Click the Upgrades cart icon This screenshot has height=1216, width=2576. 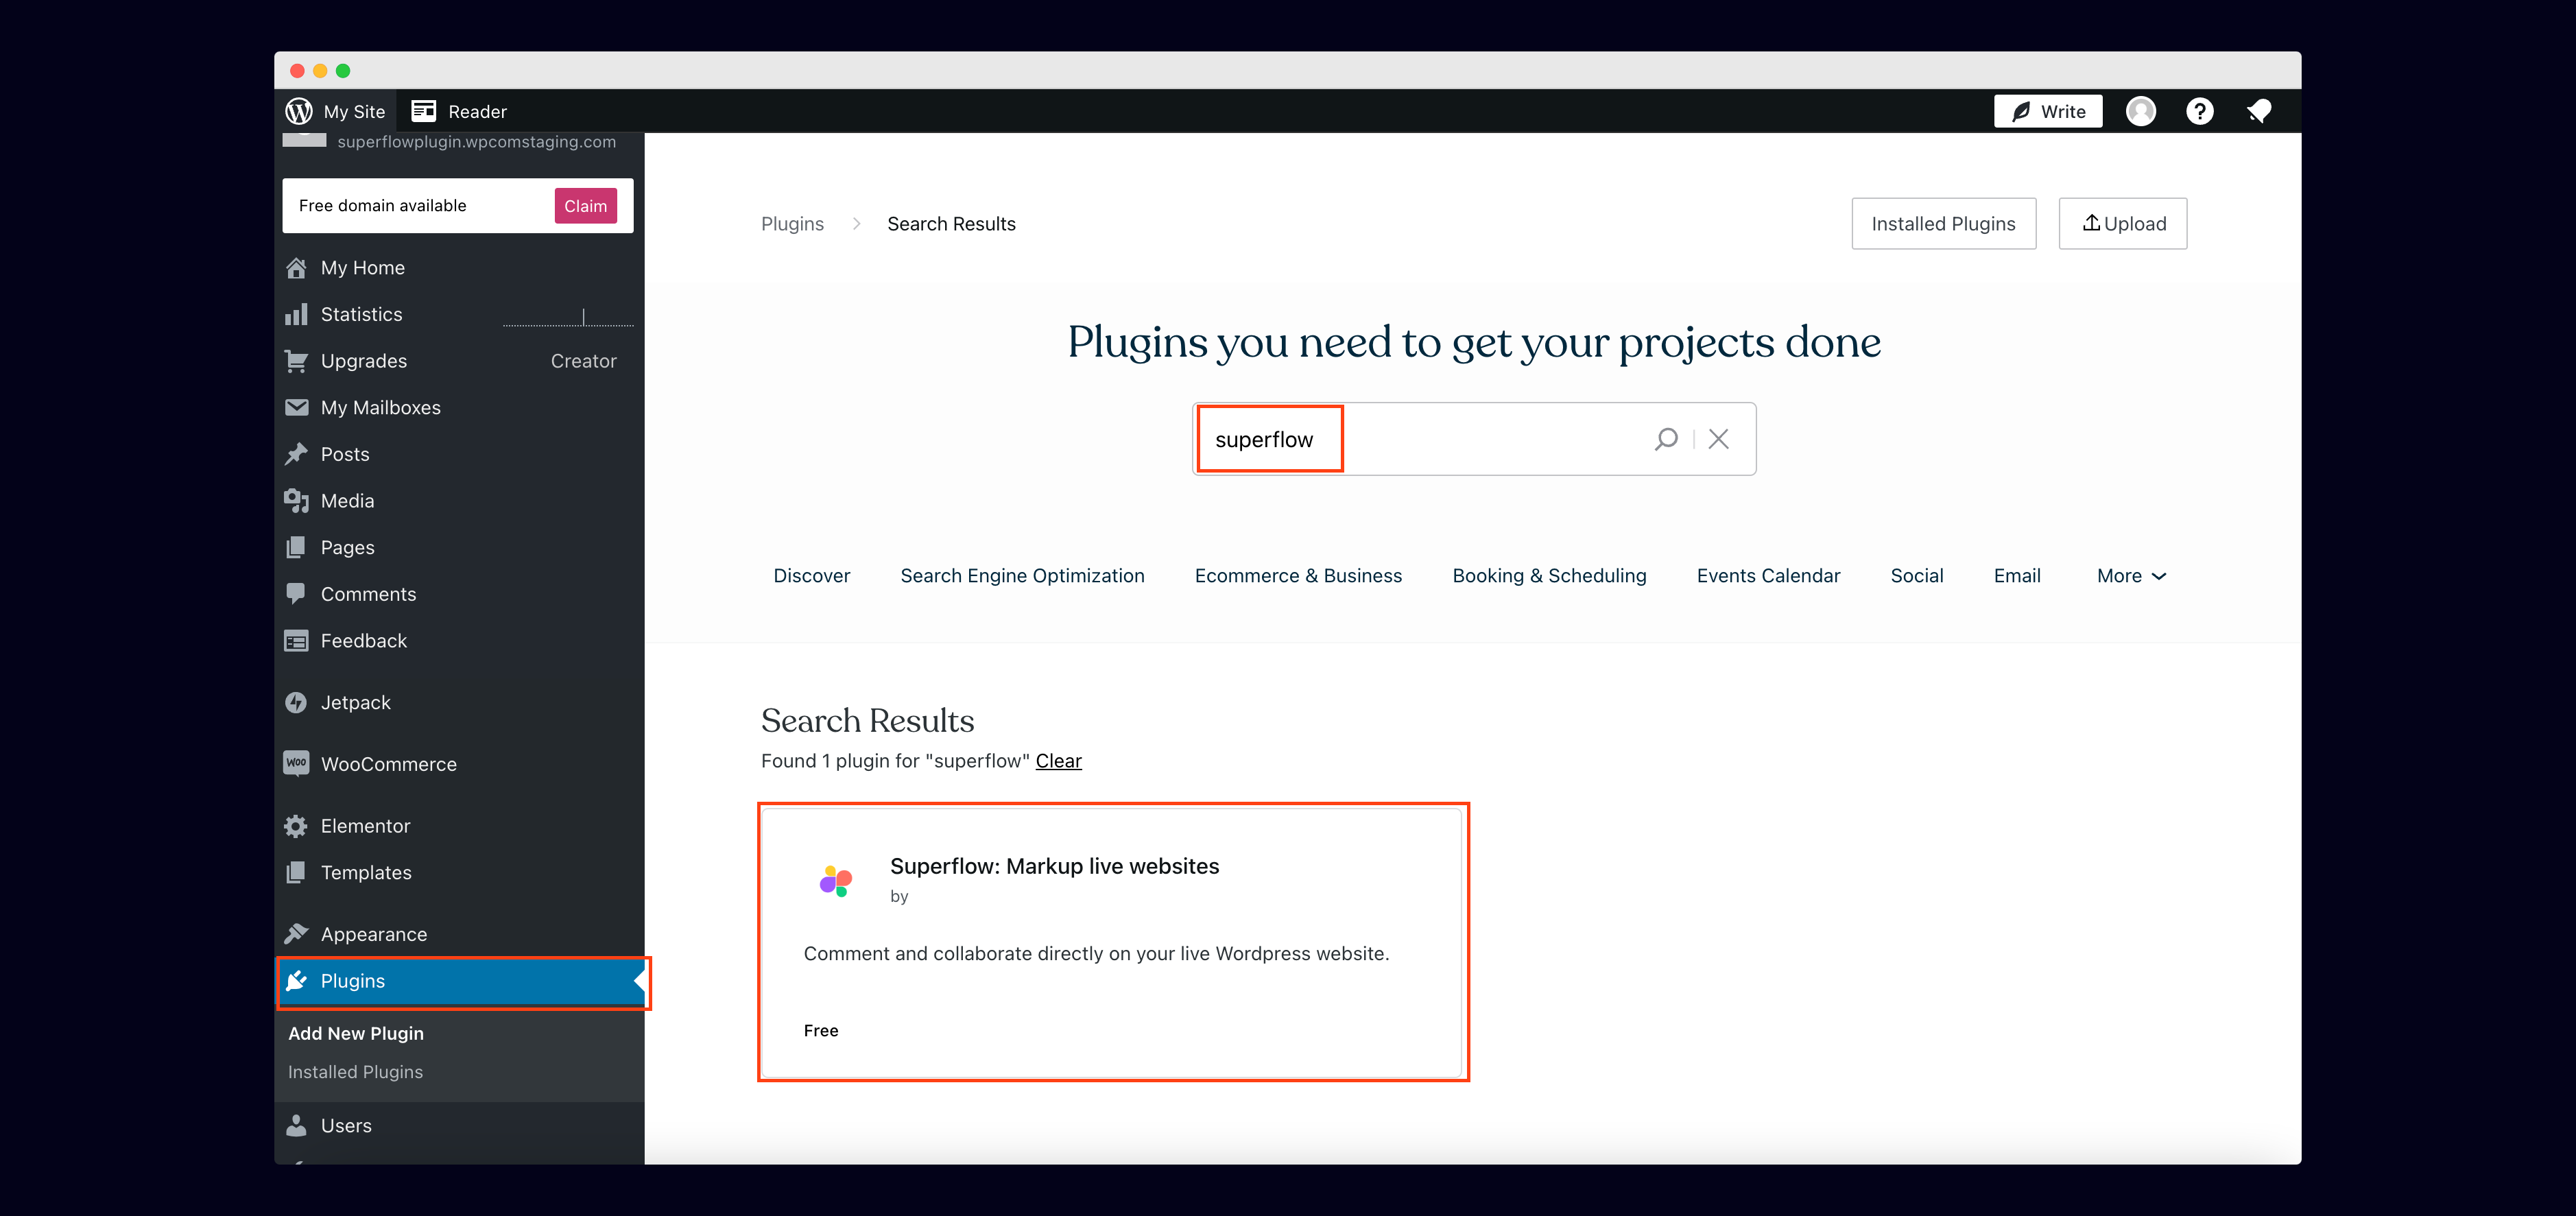coord(296,361)
